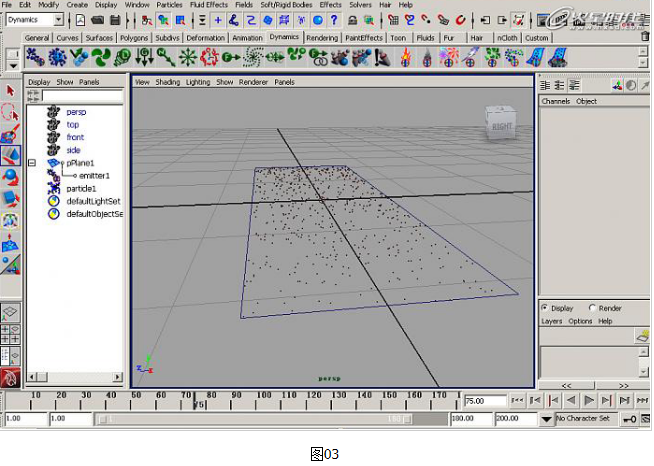Open the Dynamics menu set dropdown
Image resolution: width=654 pixels, height=466 pixels.
click(x=59, y=20)
